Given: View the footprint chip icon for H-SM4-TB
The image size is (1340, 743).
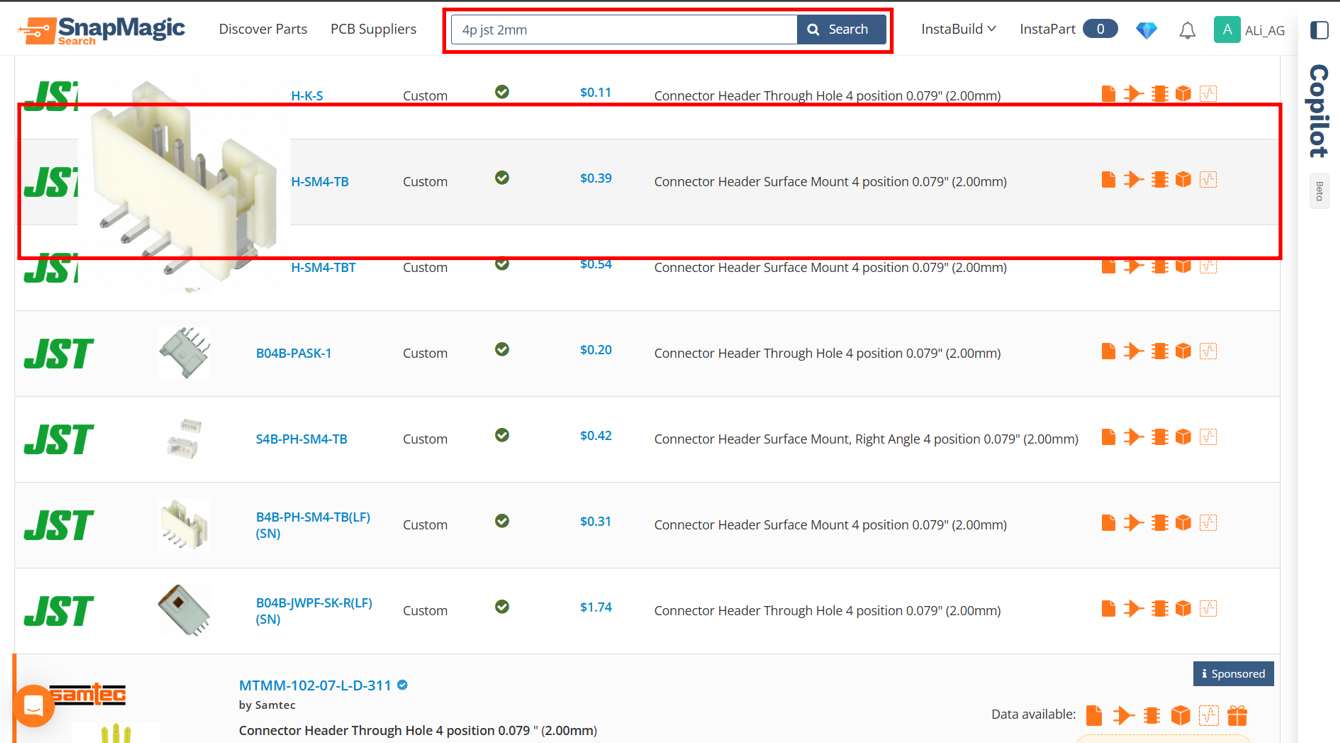Looking at the screenshot, I should pyautogui.click(x=1159, y=180).
